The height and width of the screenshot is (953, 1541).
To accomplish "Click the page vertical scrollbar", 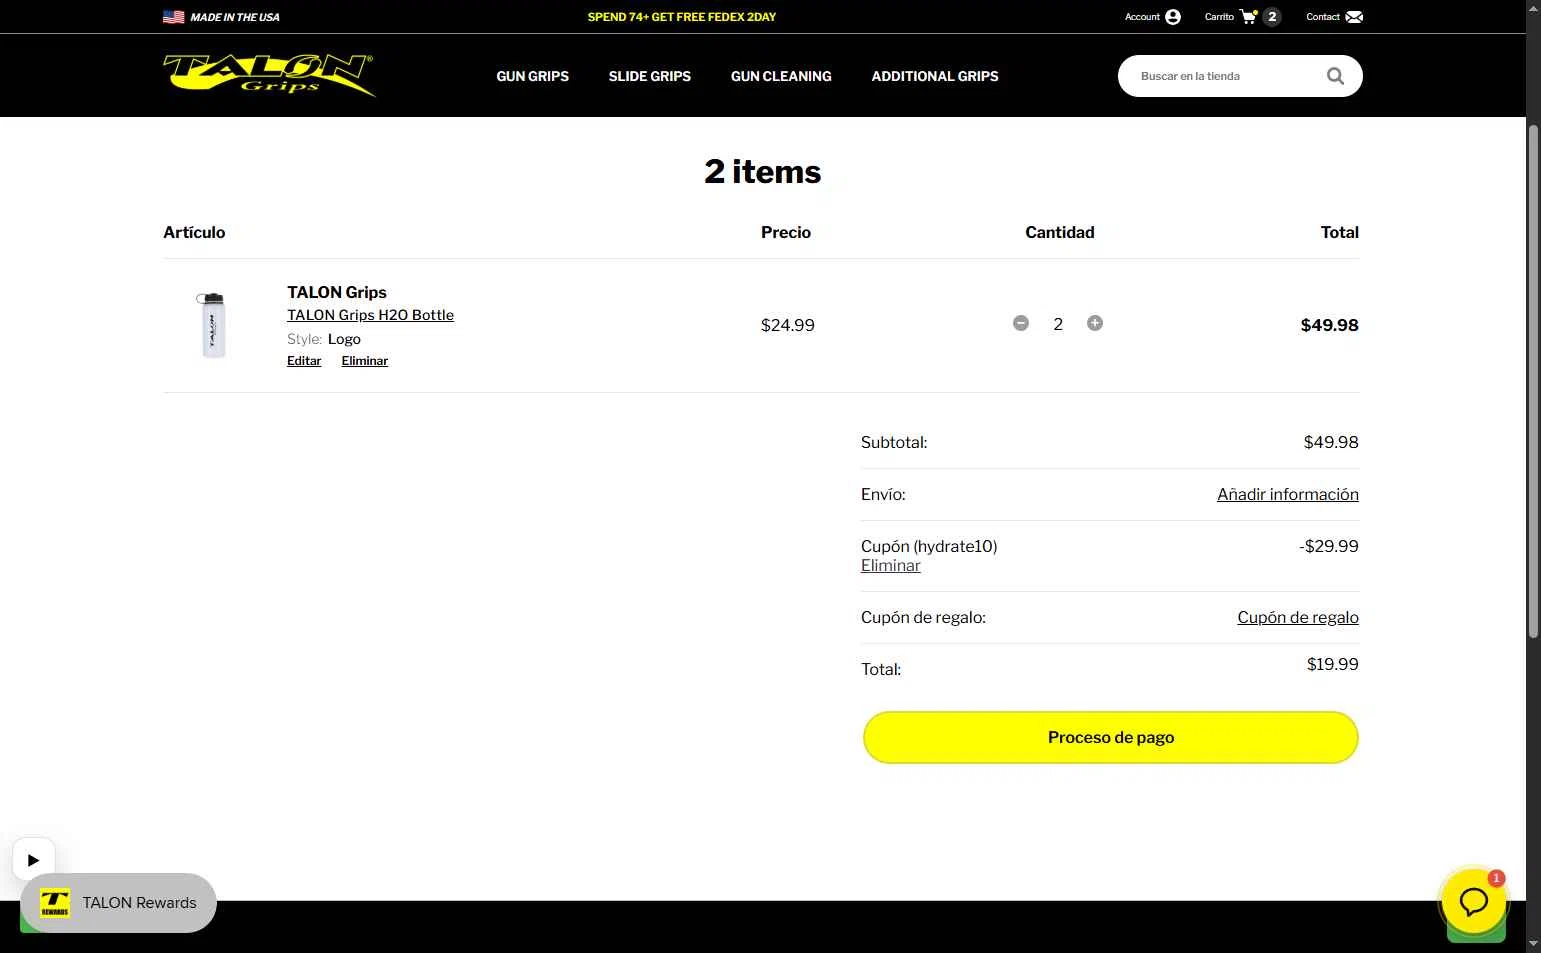I will pyautogui.click(x=1533, y=380).
